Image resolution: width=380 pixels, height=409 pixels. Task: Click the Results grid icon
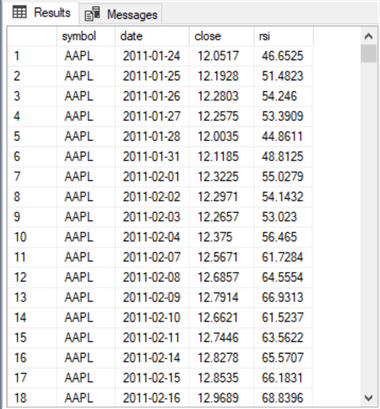[19, 12]
